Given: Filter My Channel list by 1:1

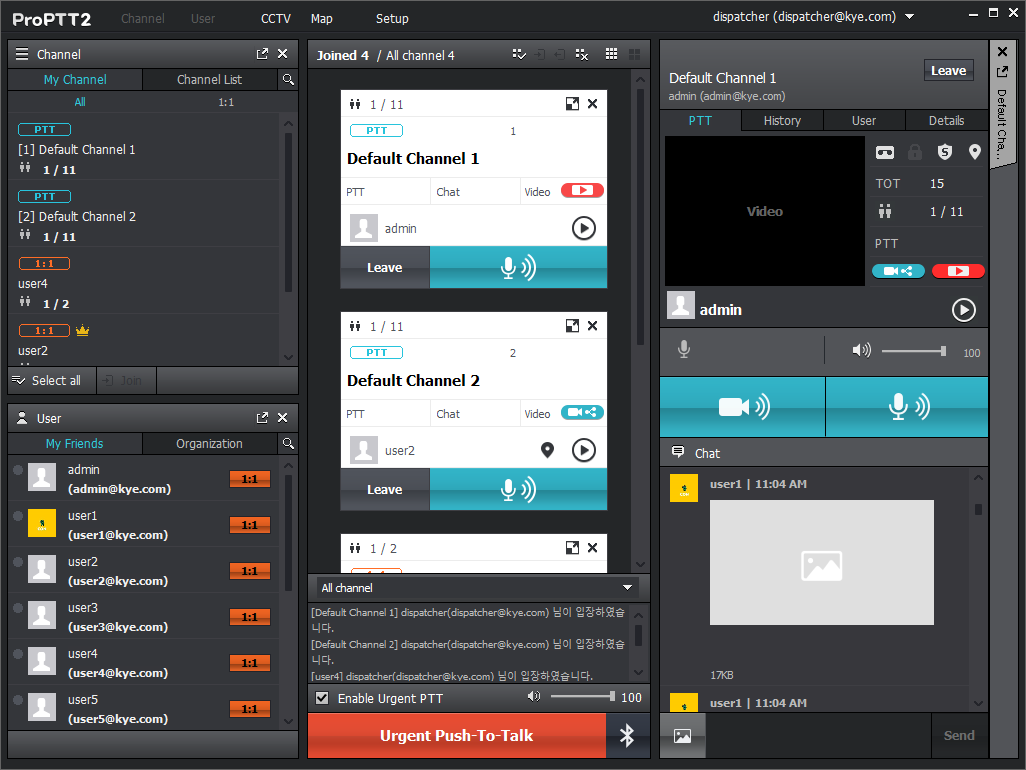Looking at the screenshot, I should 226,102.
